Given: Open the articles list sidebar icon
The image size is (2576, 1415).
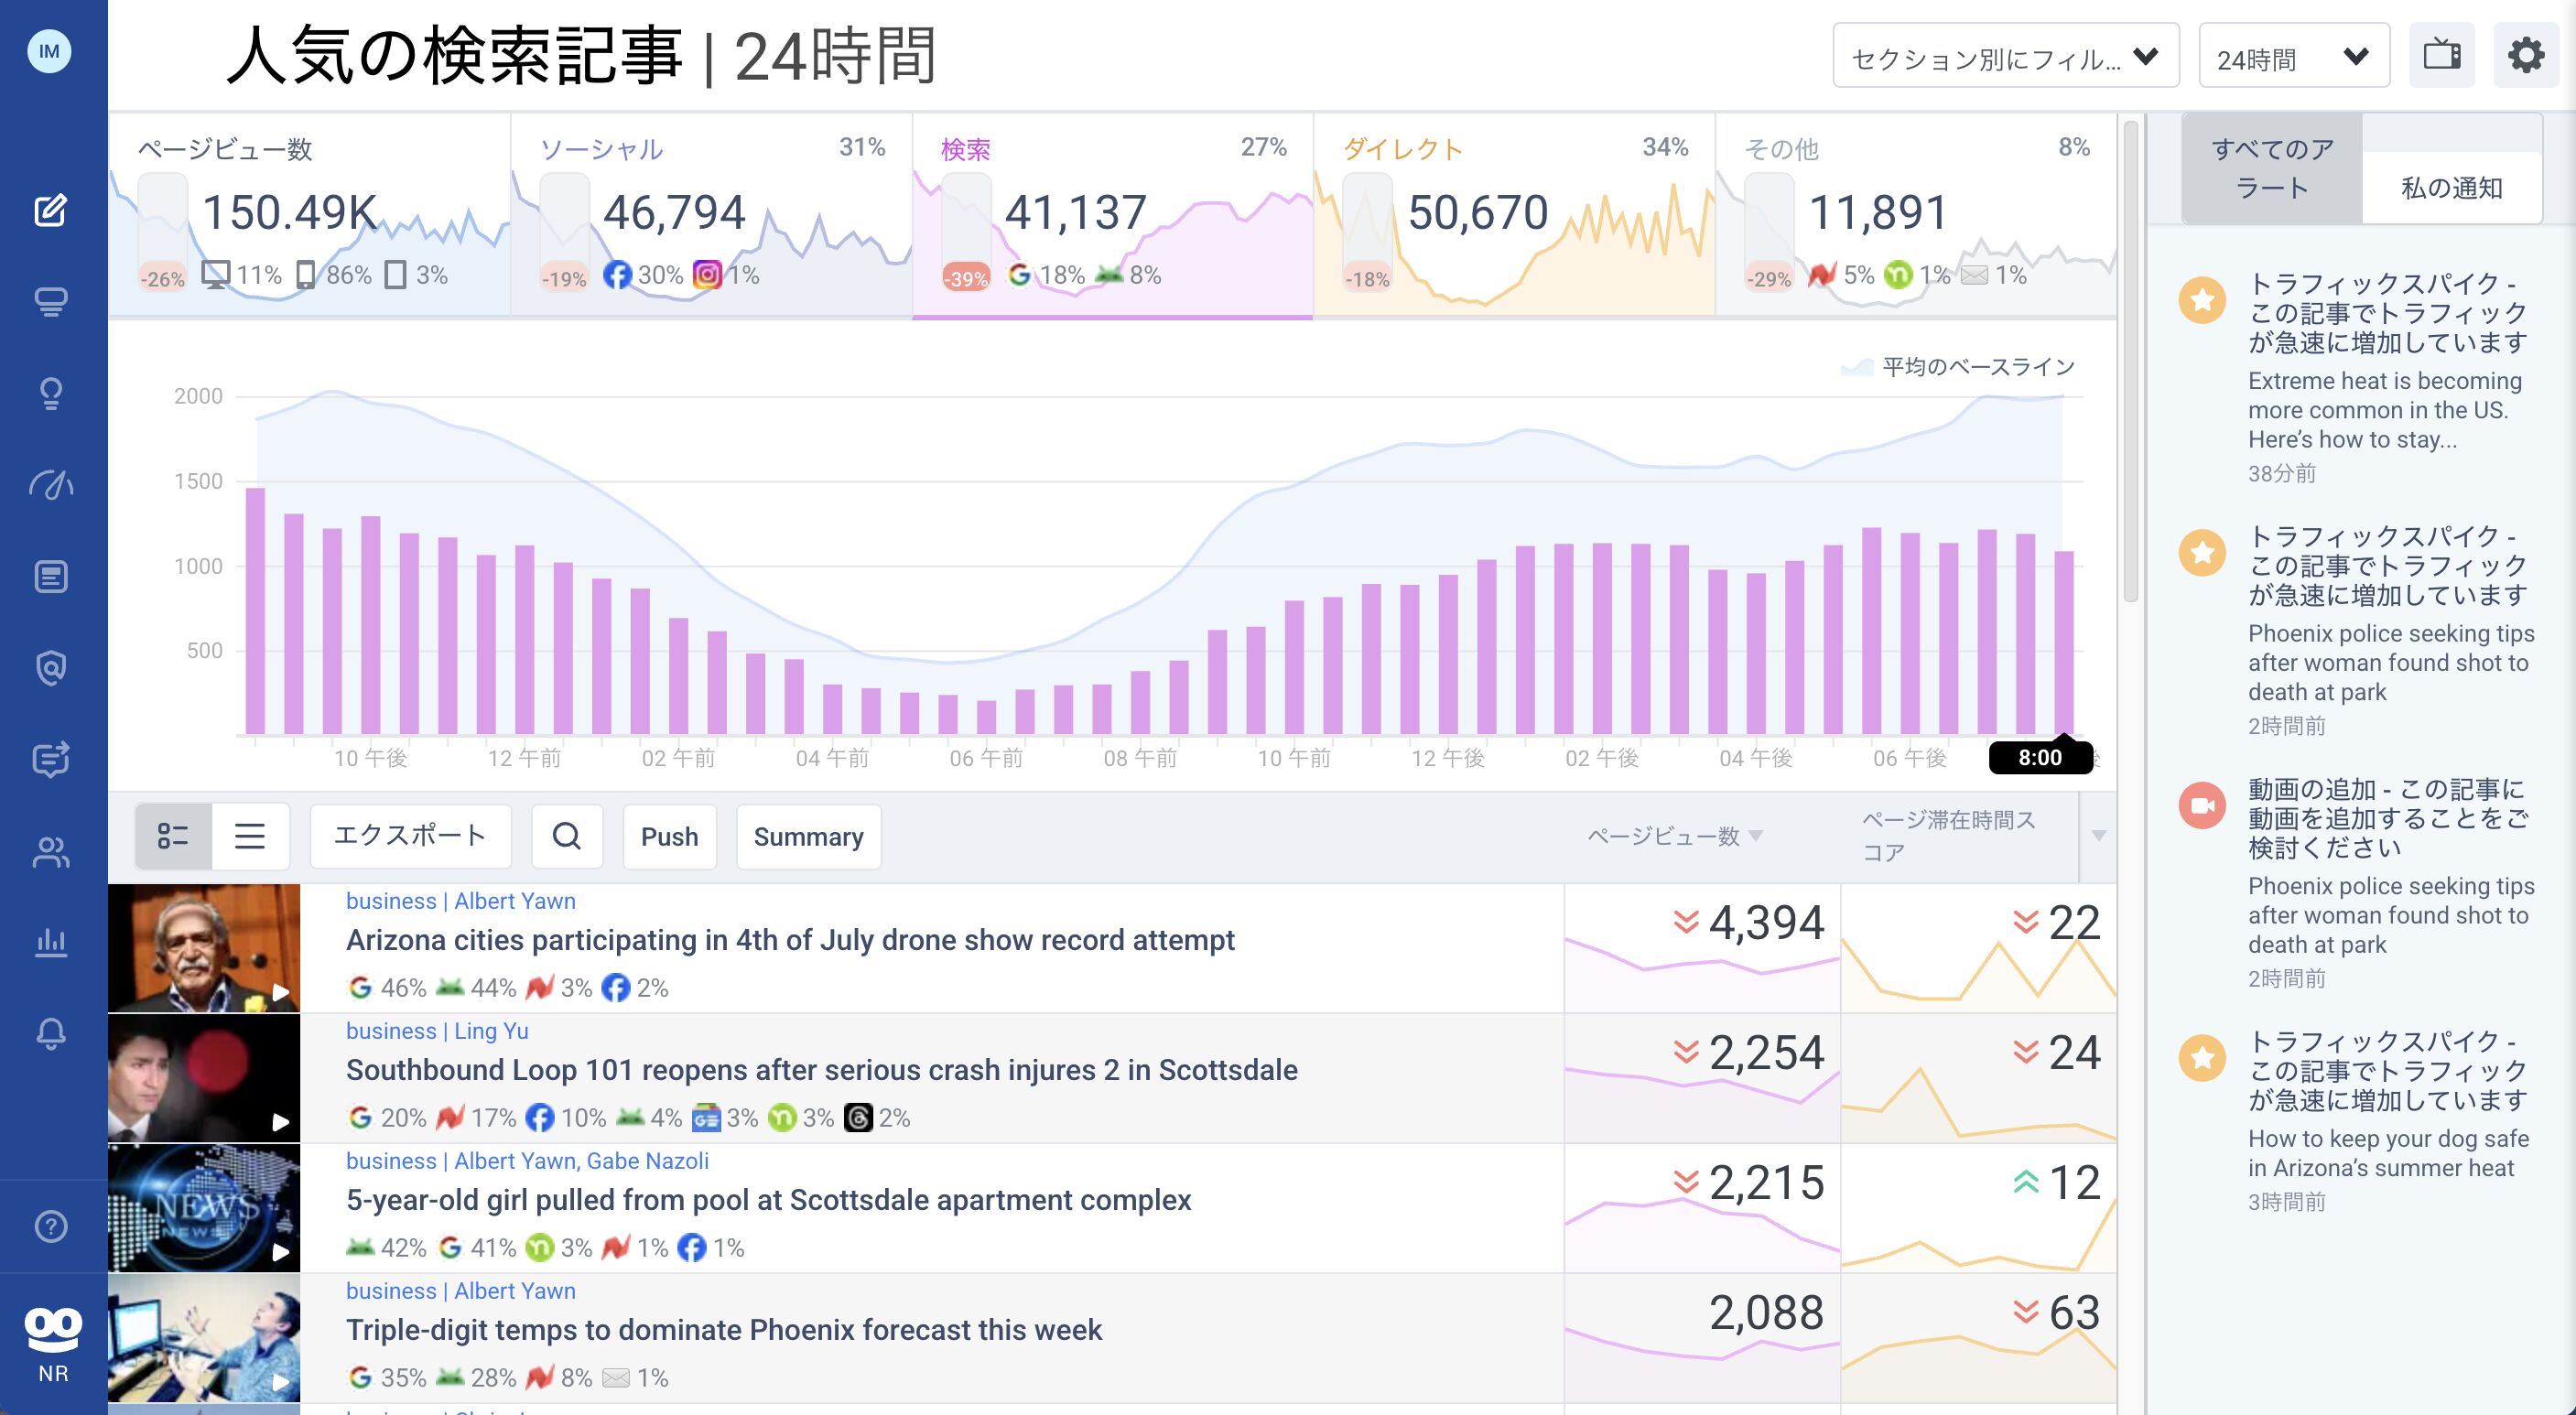Looking at the screenshot, I should coord(51,576).
